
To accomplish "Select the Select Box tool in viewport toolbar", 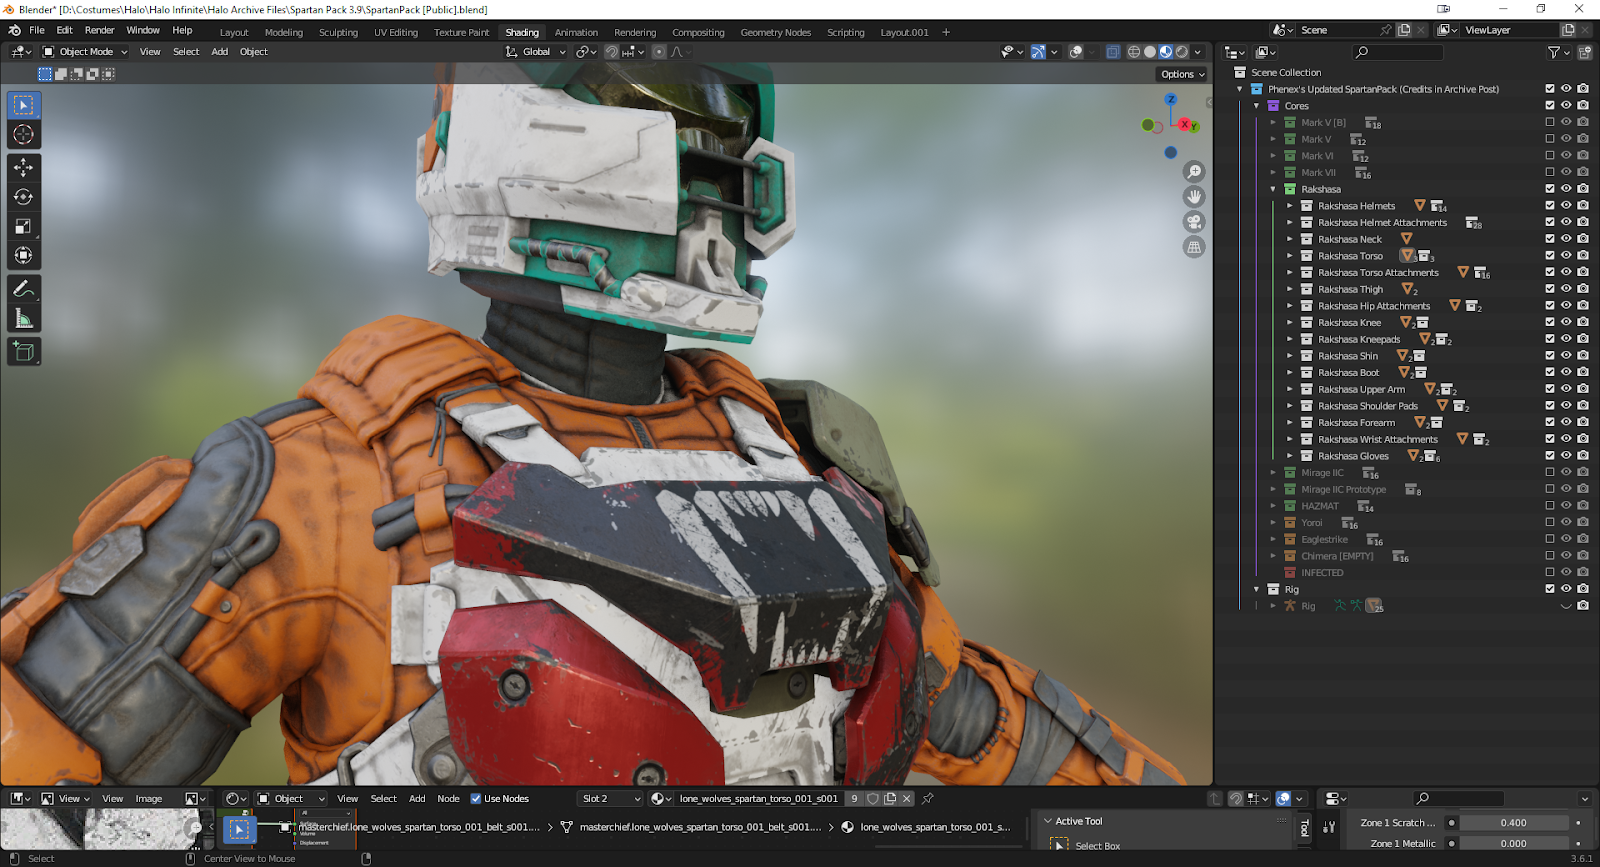I will 24,105.
